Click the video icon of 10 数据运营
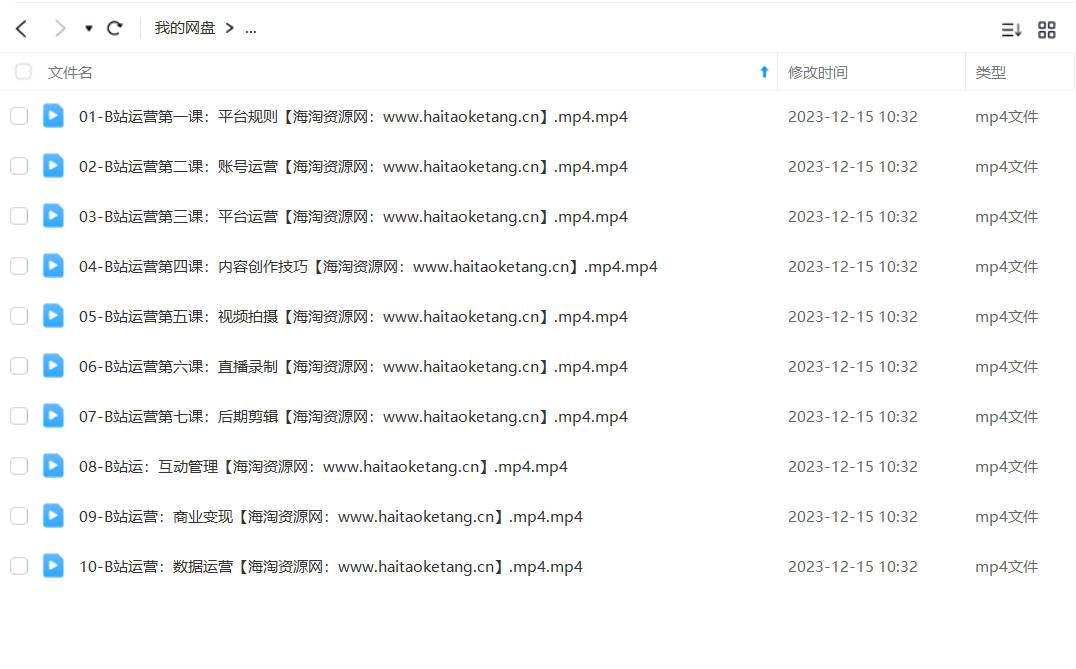Viewport: 1076px width, 669px height. click(x=53, y=567)
